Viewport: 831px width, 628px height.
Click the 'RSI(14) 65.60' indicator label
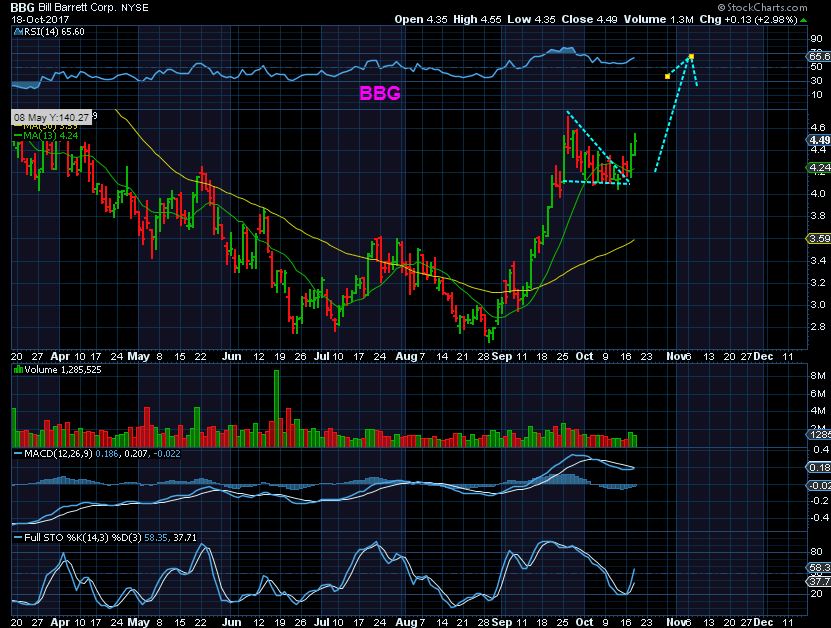point(54,32)
